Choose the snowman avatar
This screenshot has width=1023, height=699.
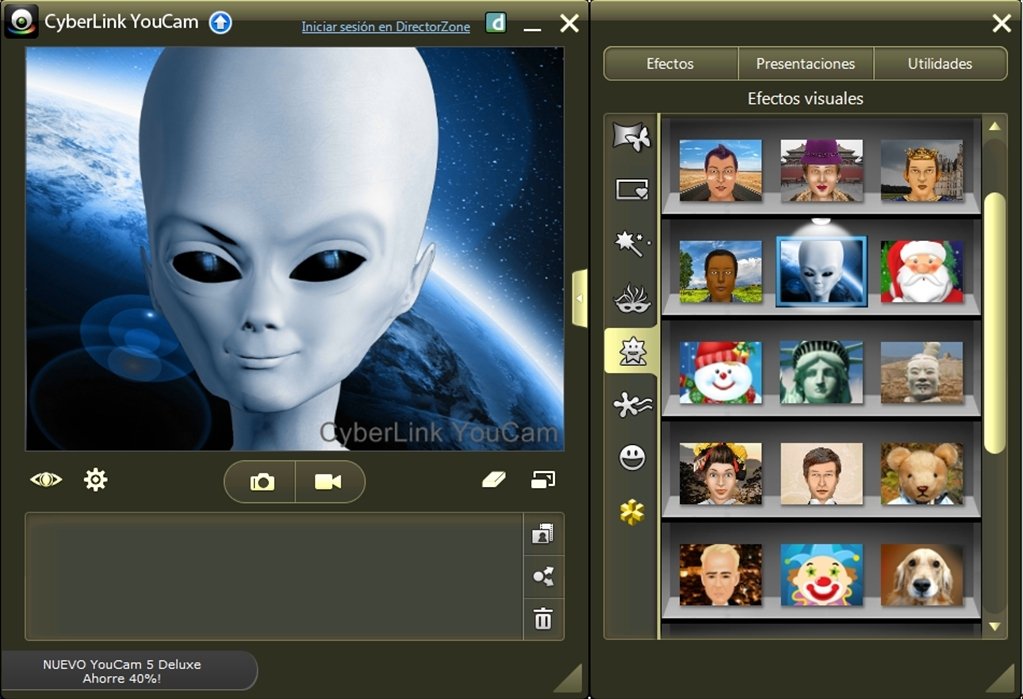point(720,373)
